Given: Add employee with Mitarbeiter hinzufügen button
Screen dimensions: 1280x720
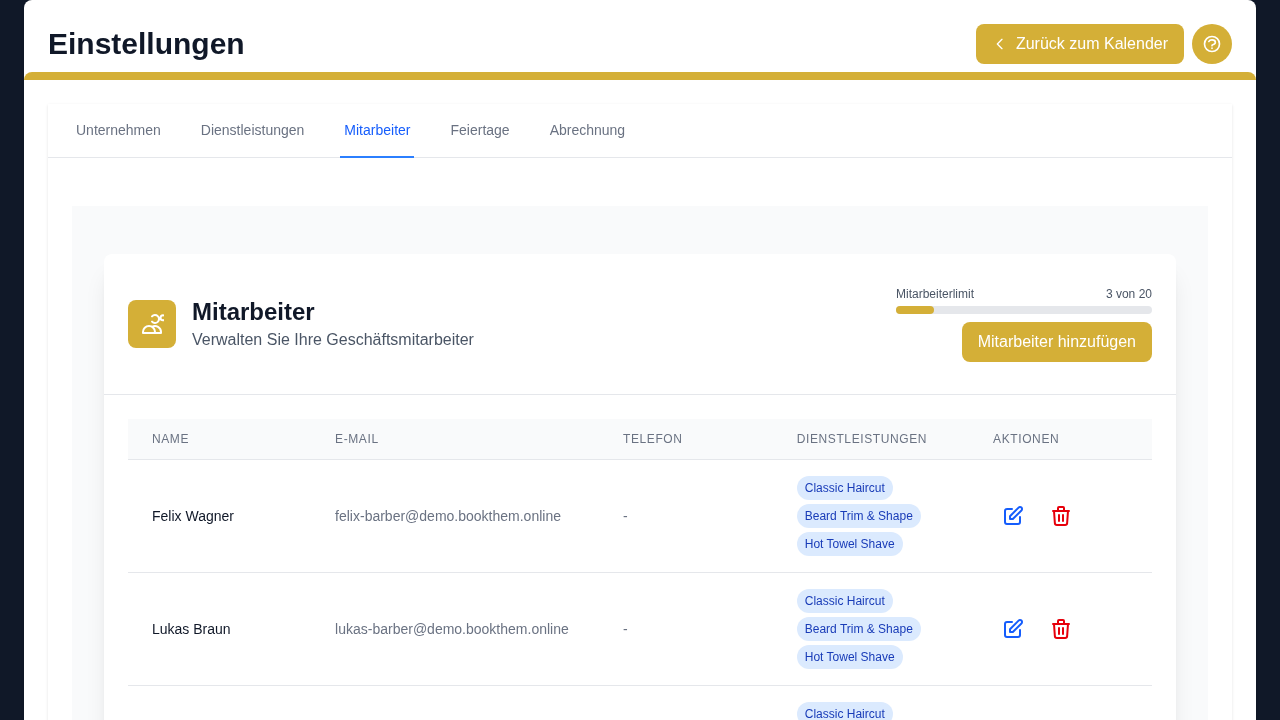Looking at the screenshot, I should (x=1057, y=342).
